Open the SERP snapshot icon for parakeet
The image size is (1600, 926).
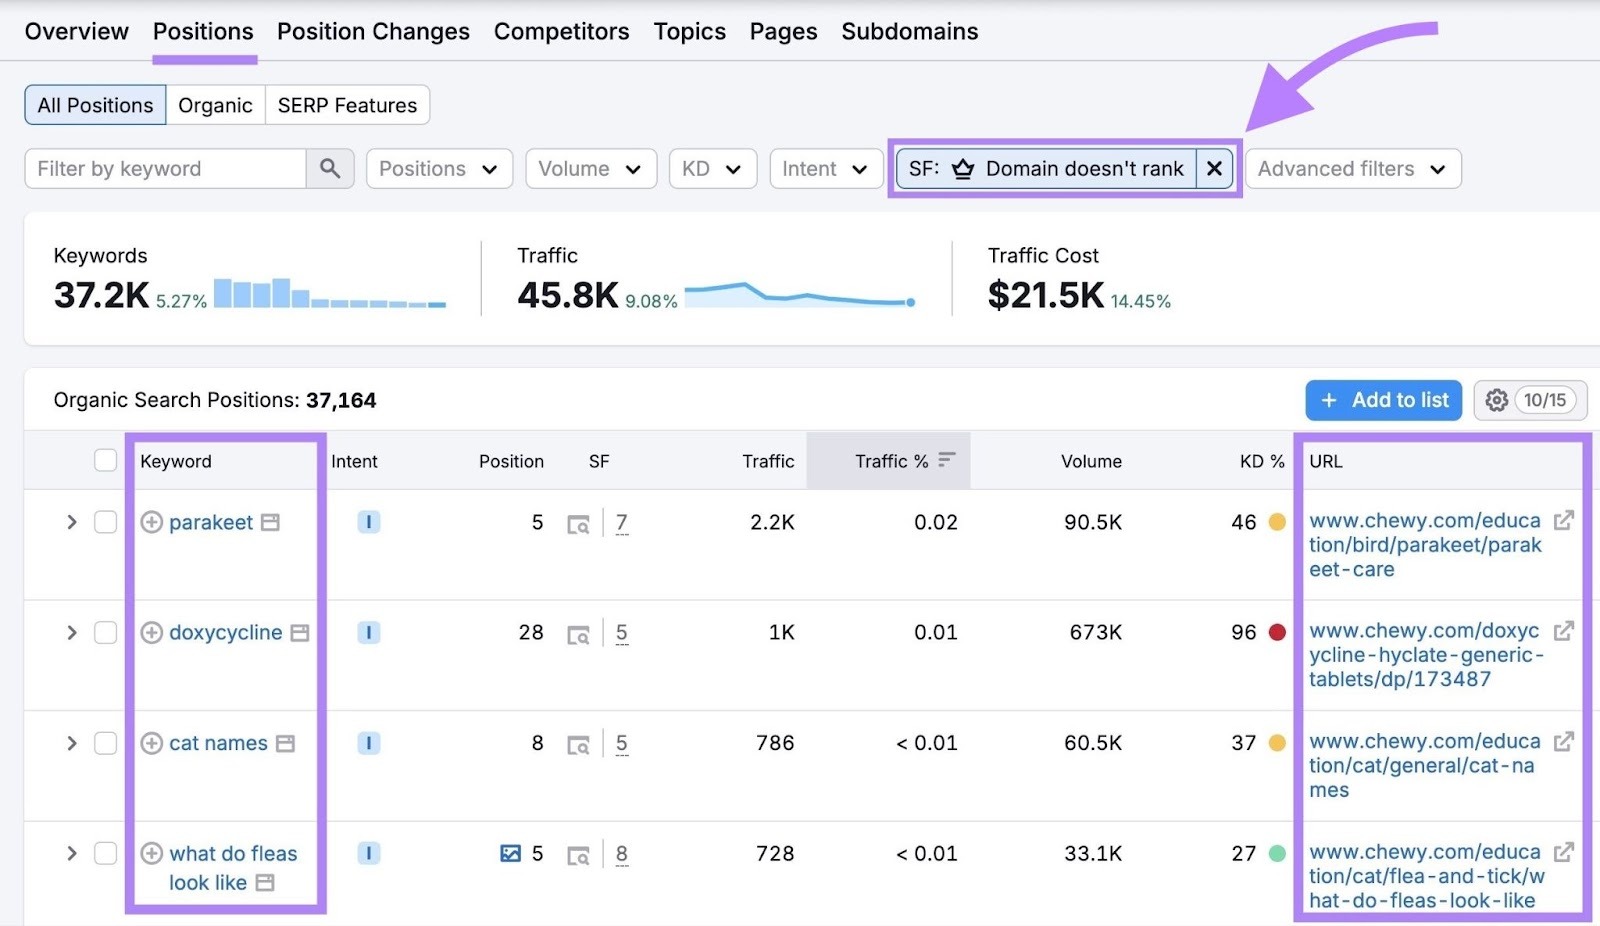tap(580, 522)
